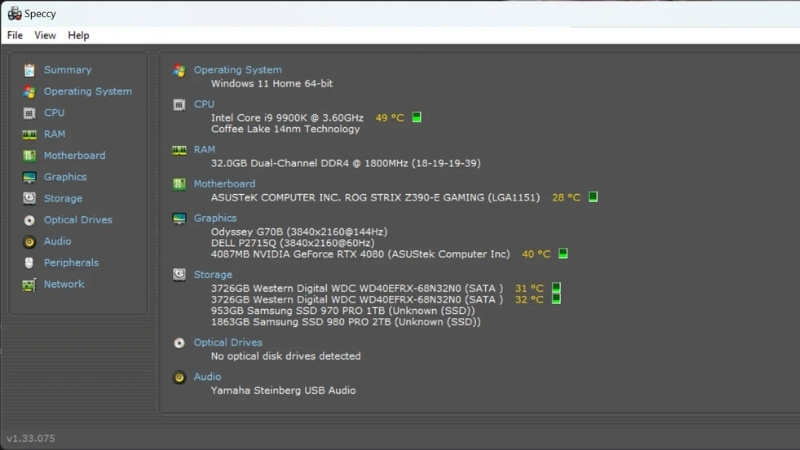Click the Peripherals mouse icon in the sidebar

pyautogui.click(x=29, y=263)
